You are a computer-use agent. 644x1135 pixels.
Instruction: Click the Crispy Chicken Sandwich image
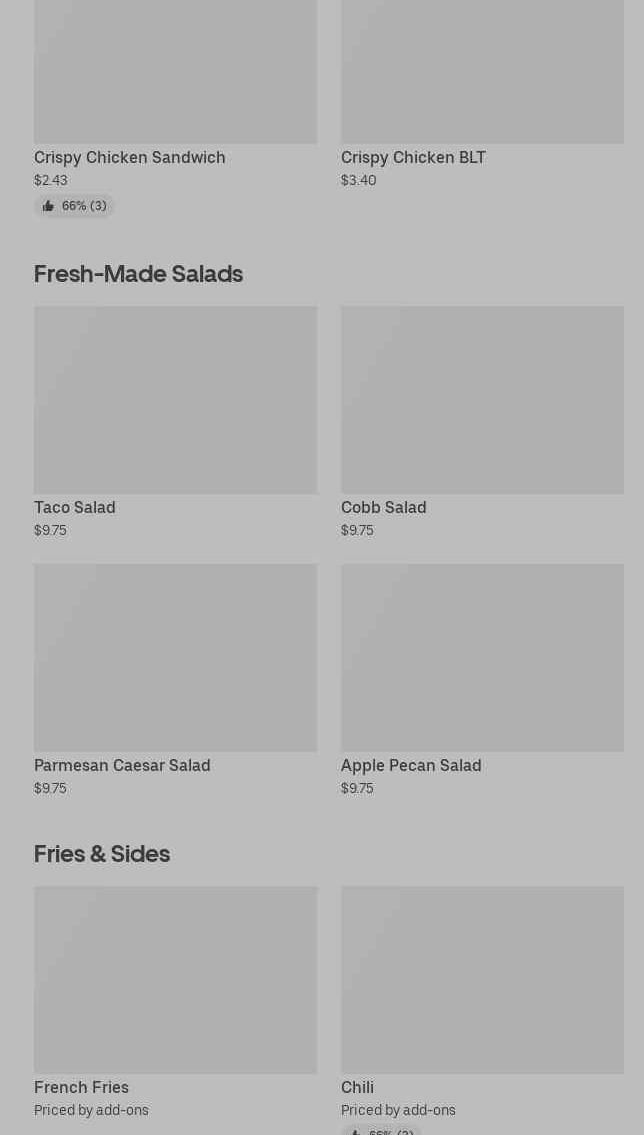(x=175, y=70)
